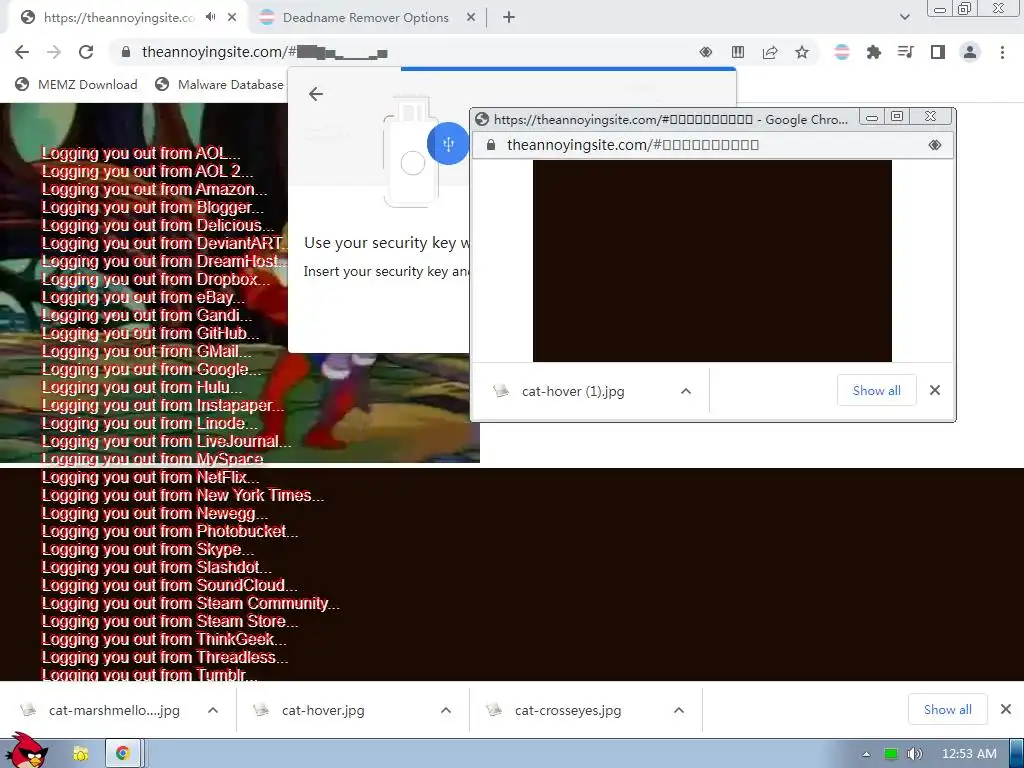
Task: Click Chrome icon in taskbar
Action: click(x=122, y=754)
